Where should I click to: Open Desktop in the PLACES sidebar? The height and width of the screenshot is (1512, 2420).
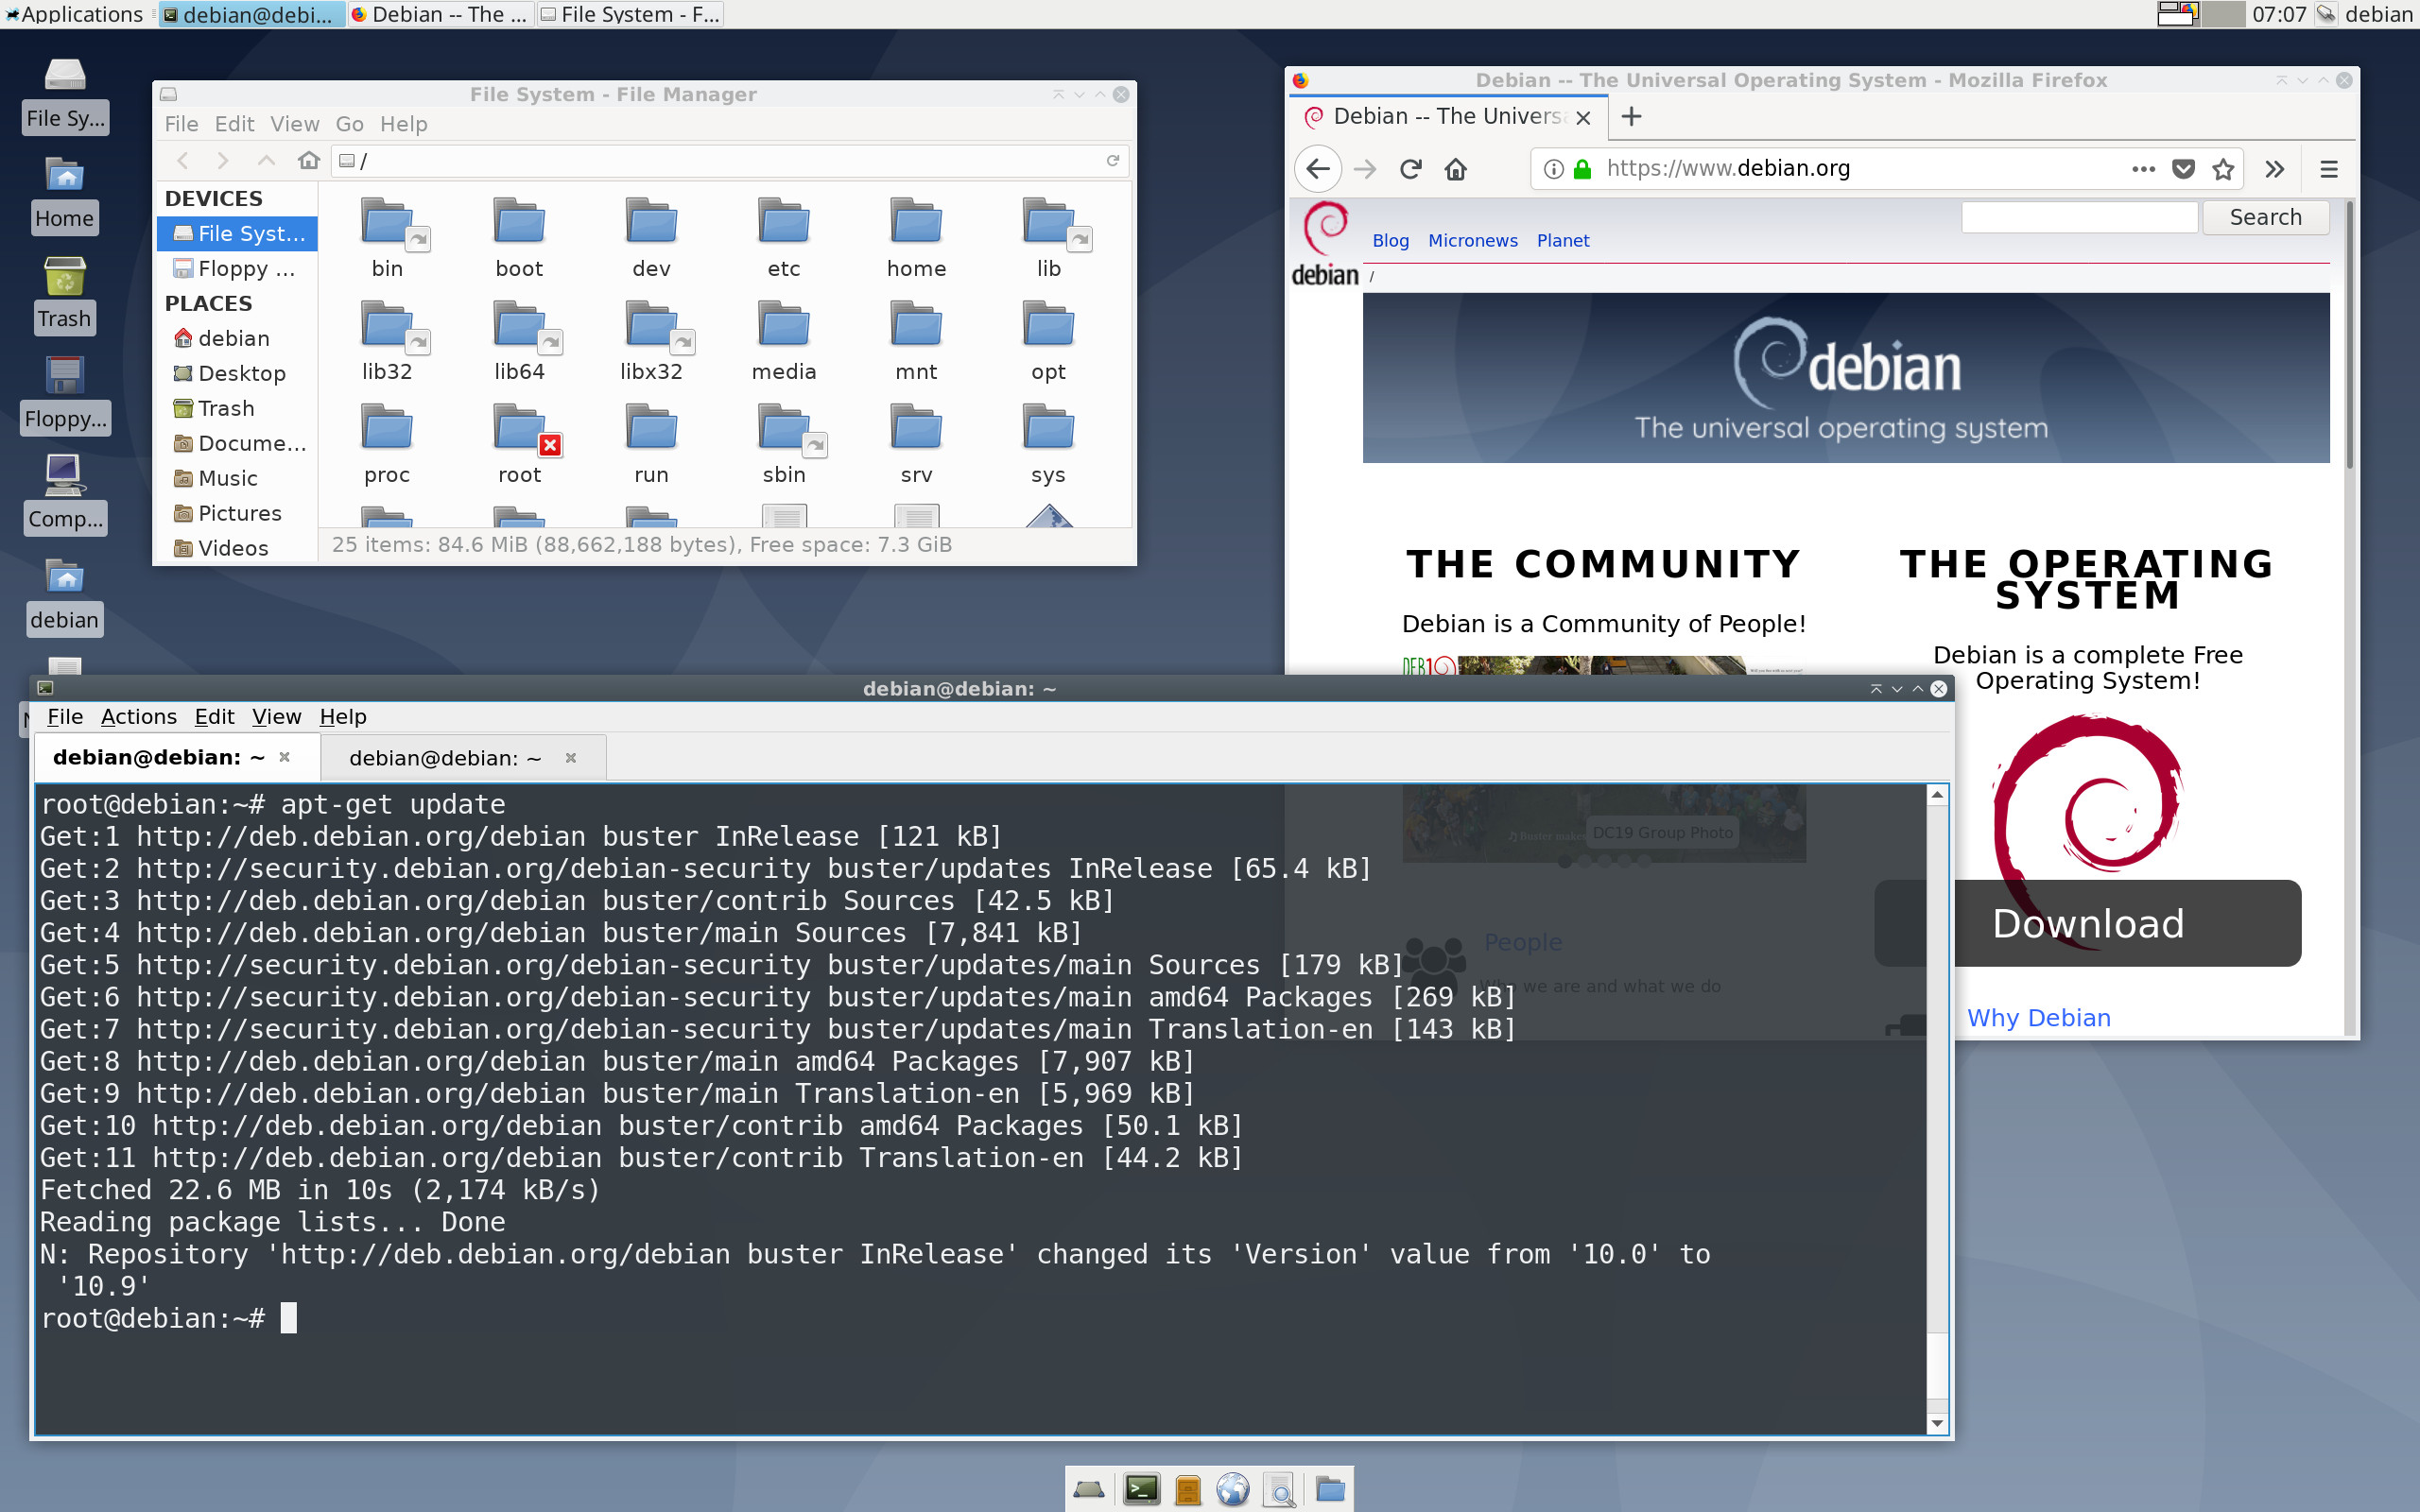pyautogui.click(x=238, y=374)
